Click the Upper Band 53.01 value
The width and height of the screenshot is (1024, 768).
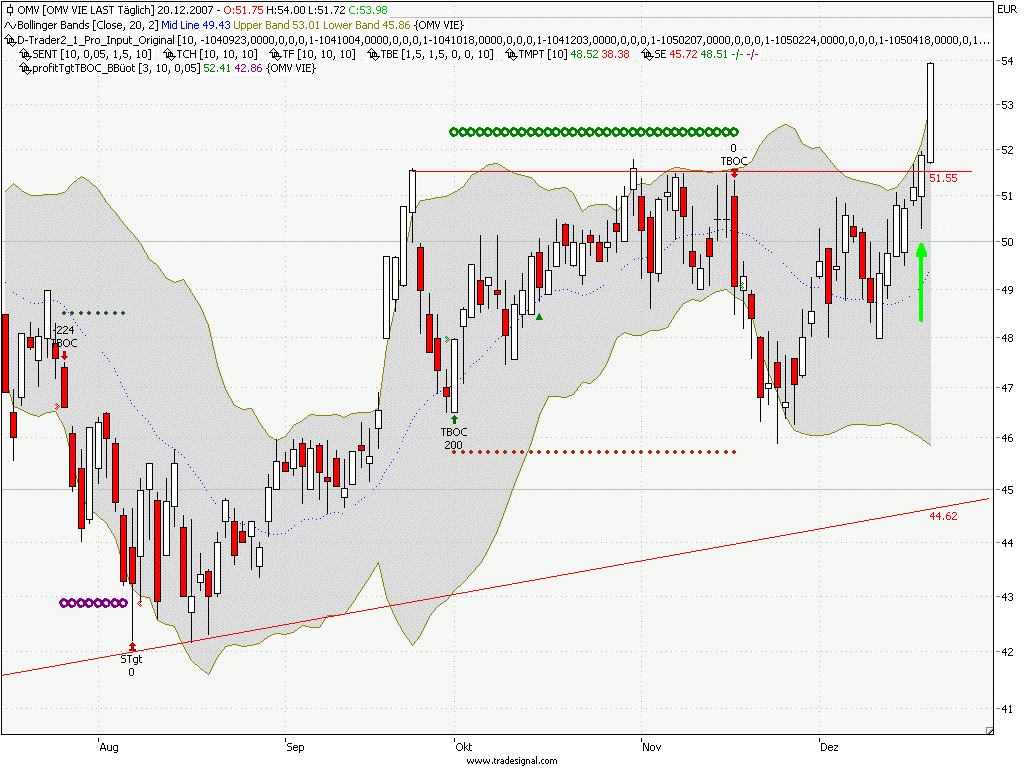click(277, 25)
